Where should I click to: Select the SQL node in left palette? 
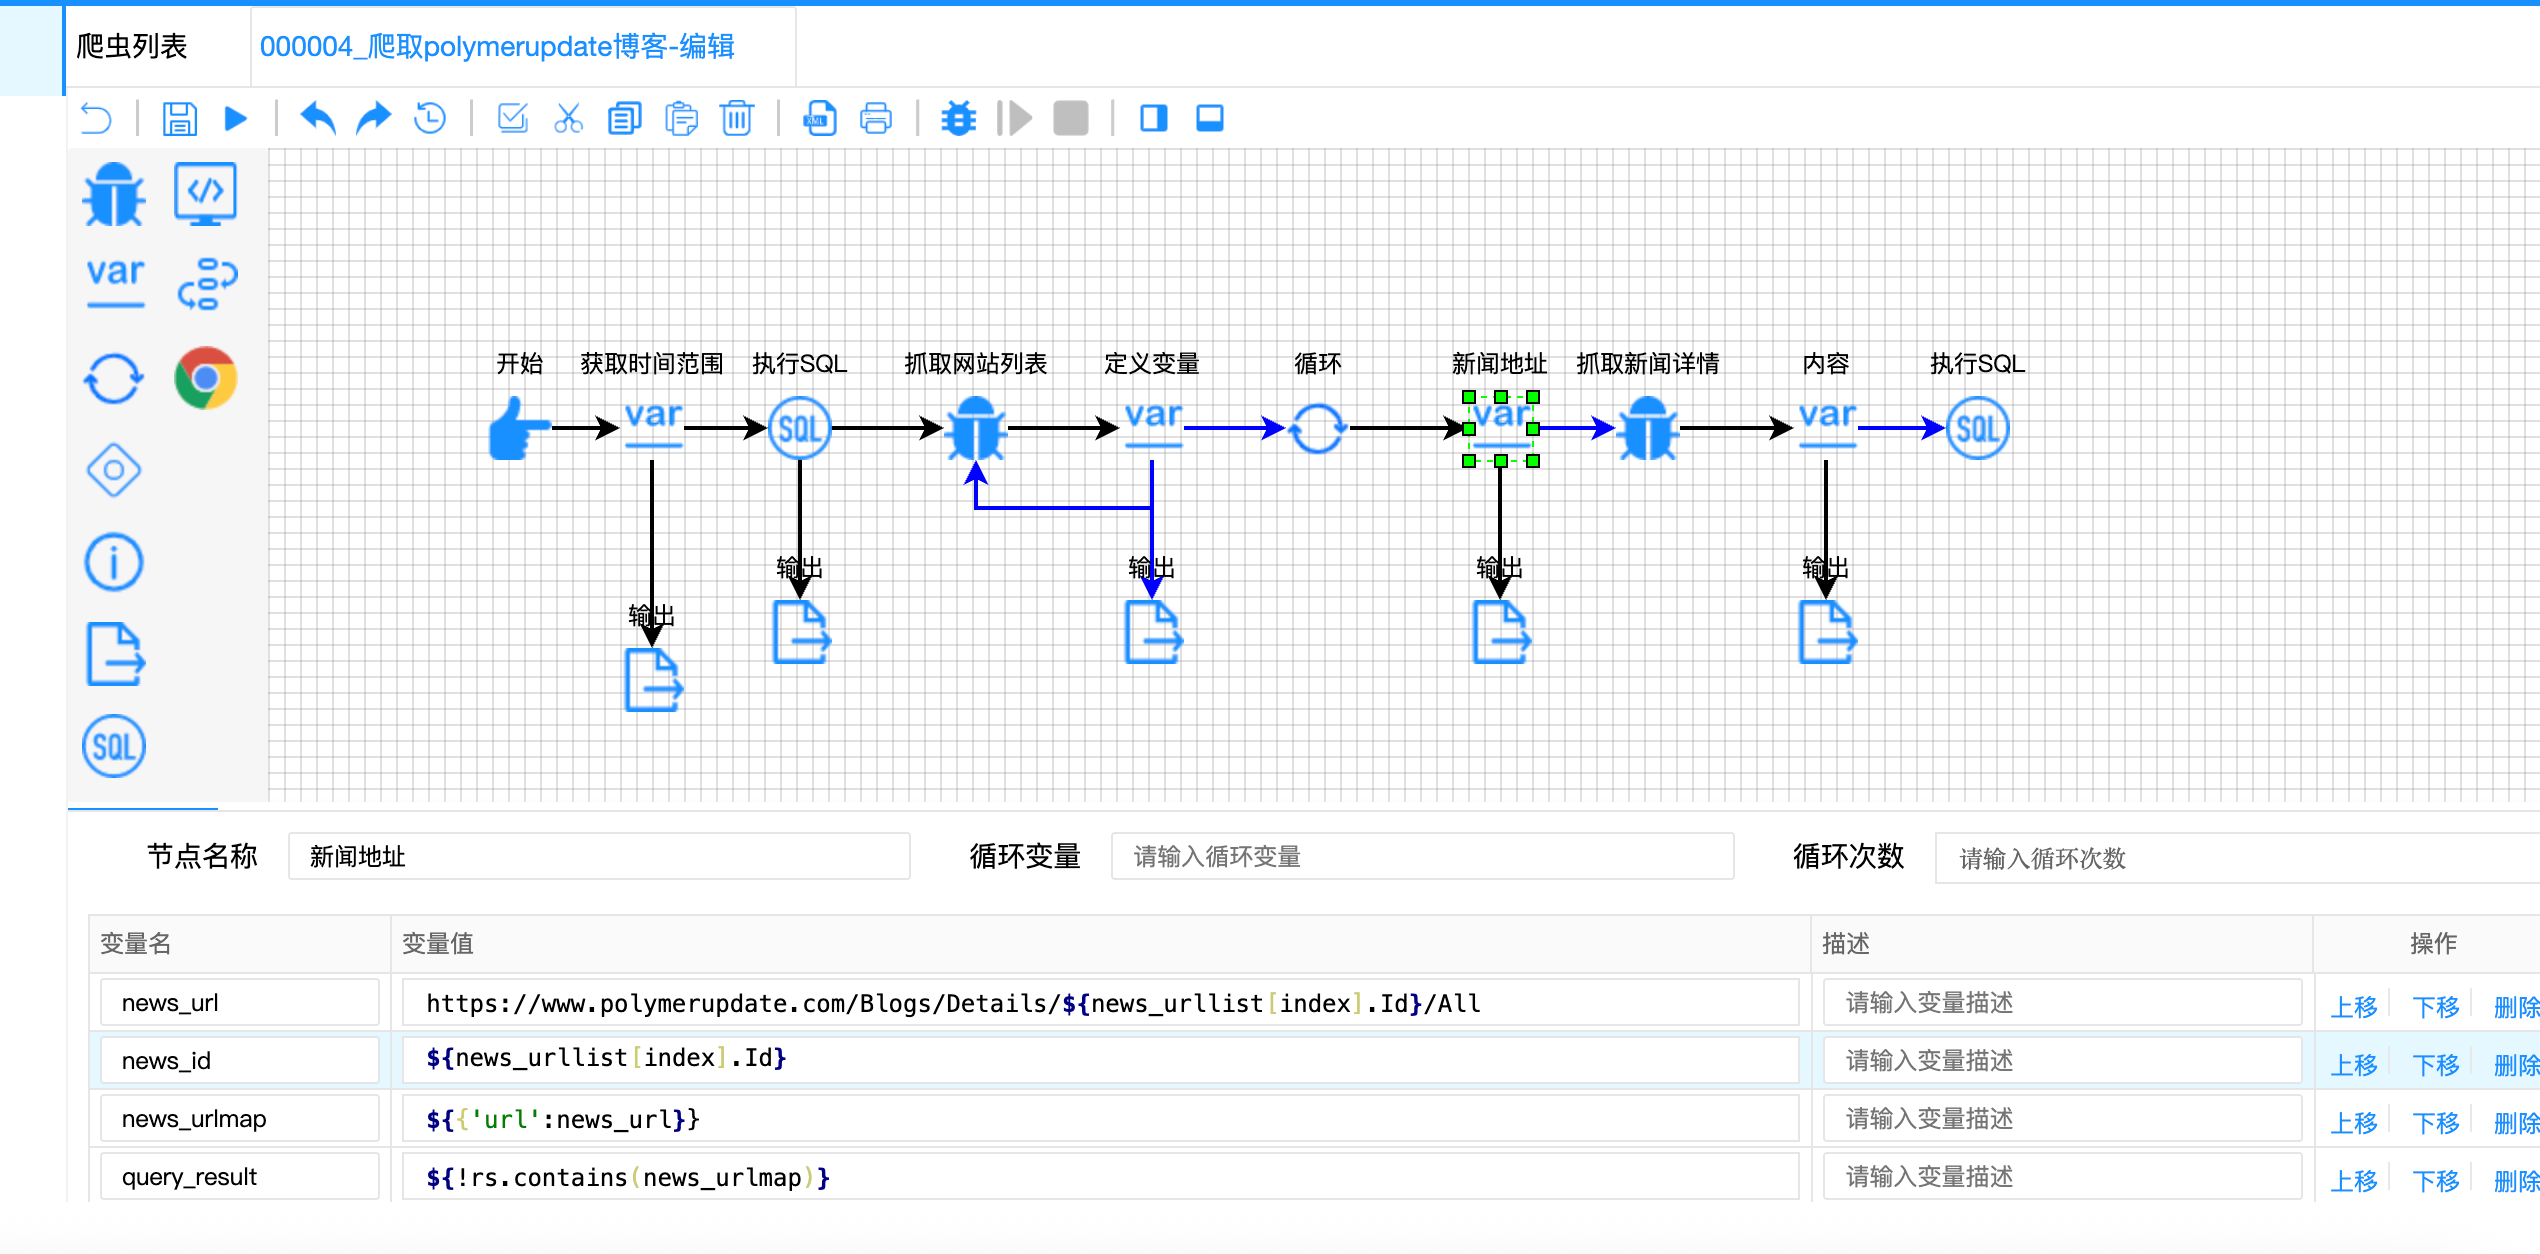(113, 746)
